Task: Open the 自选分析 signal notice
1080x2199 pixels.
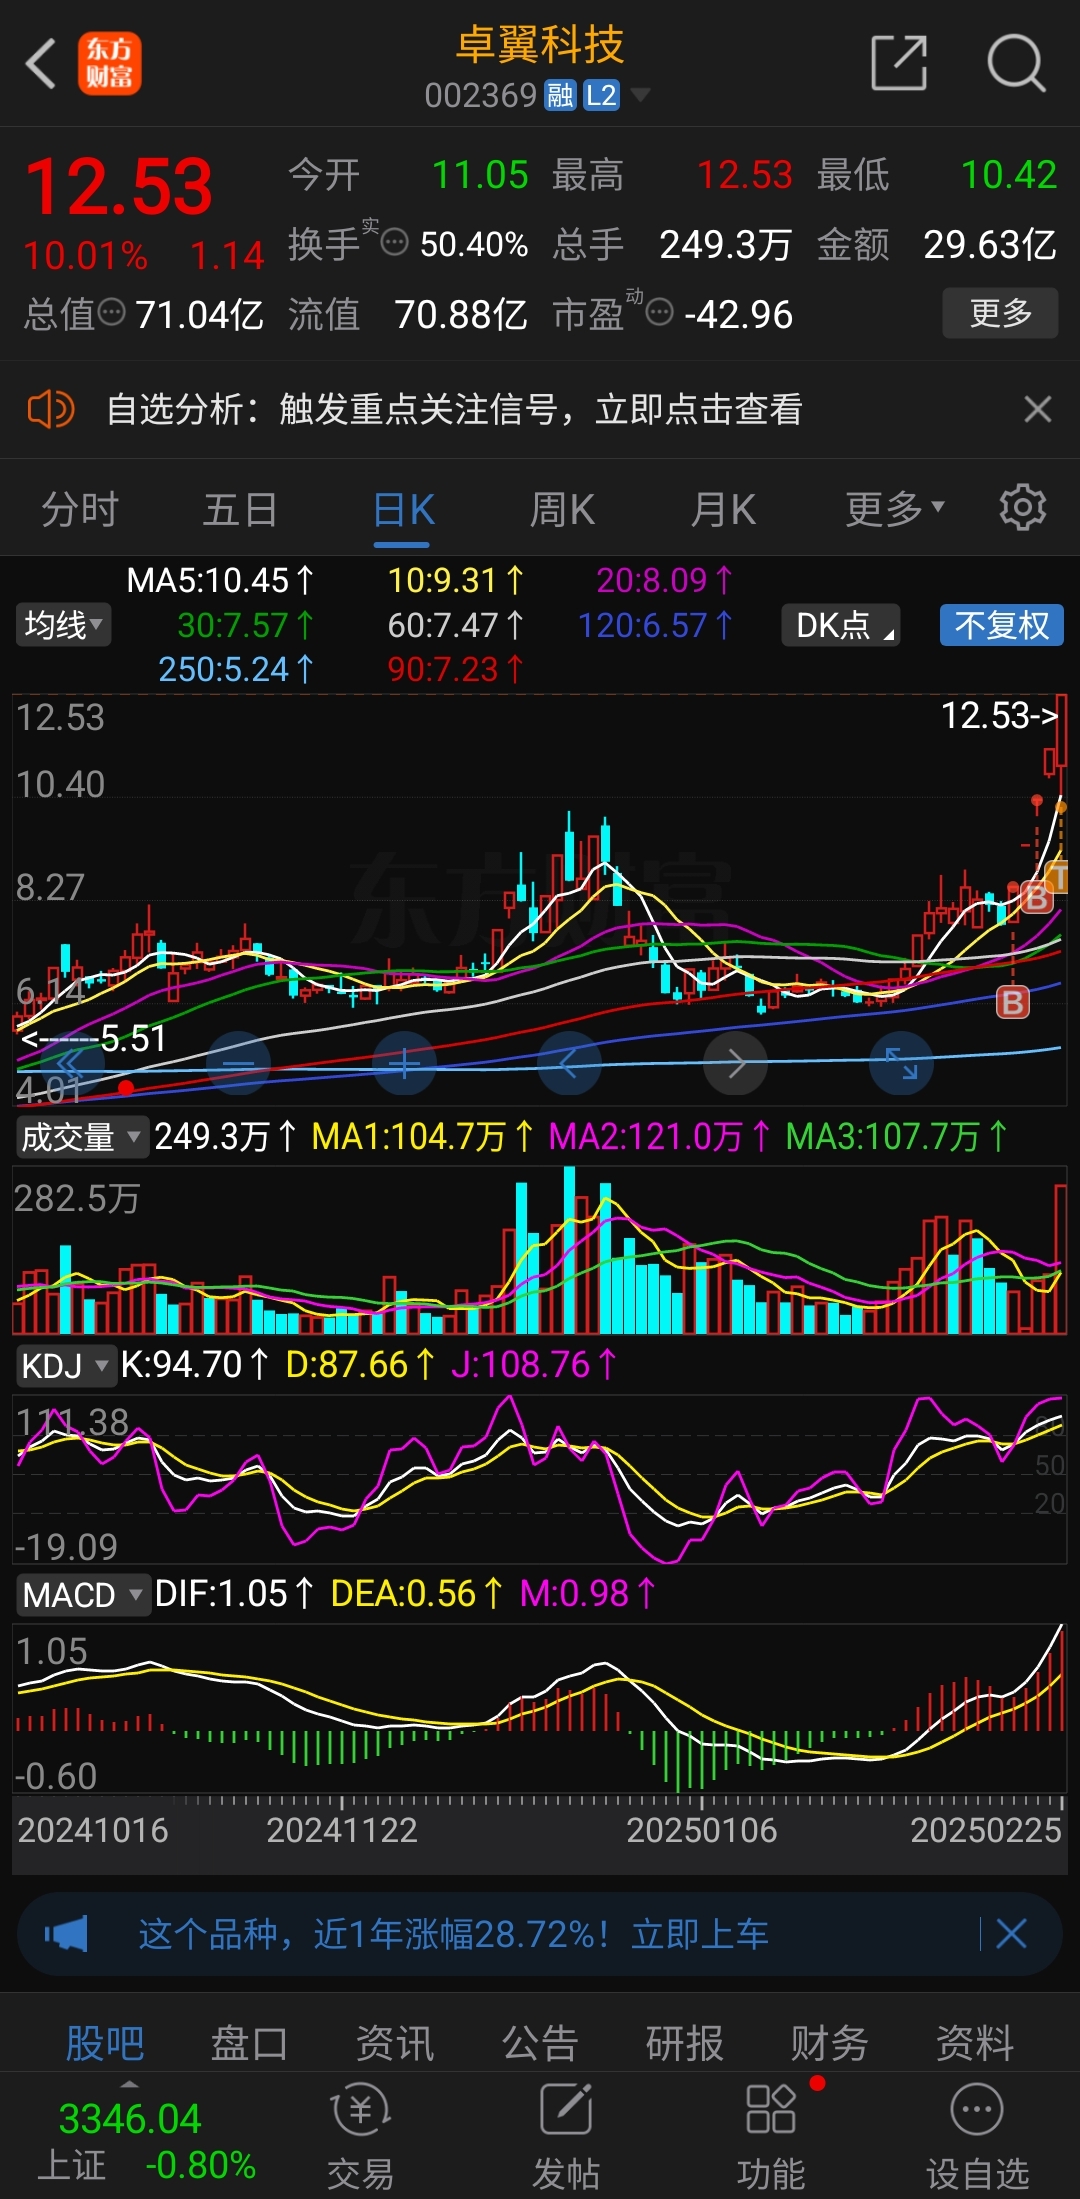Action: point(454,409)
